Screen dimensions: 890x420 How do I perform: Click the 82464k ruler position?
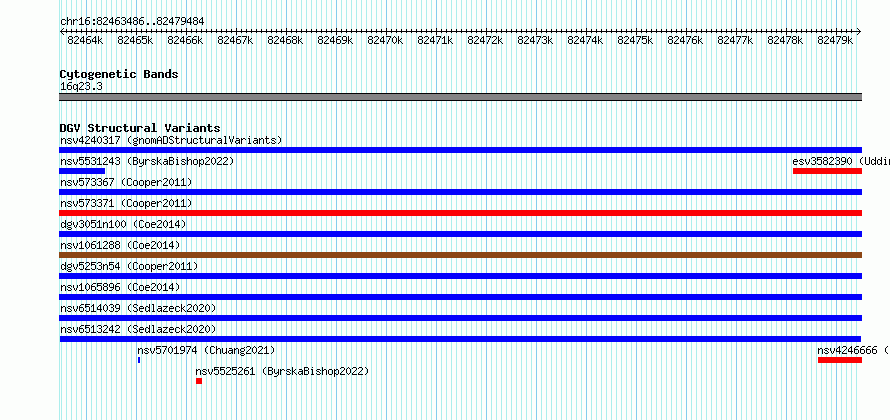coord(85,40)
